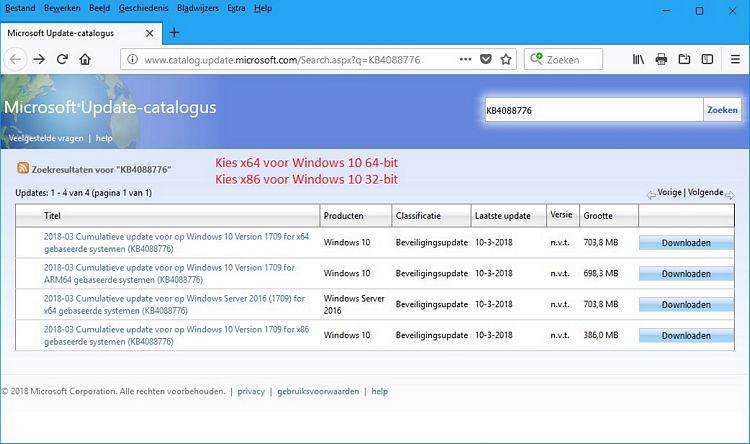Screen dimensions: 750x444
Task: Print the page using printer icon
Action: pos(661,59)
